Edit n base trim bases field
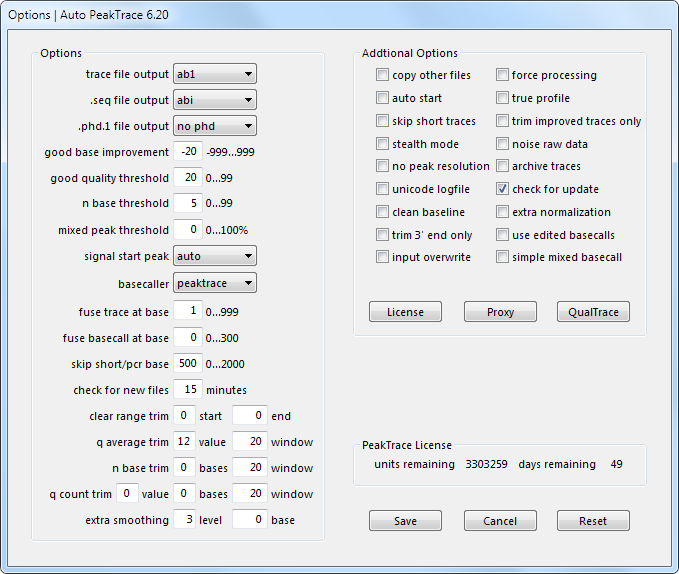The image size is (679, 574). (184, 468)
